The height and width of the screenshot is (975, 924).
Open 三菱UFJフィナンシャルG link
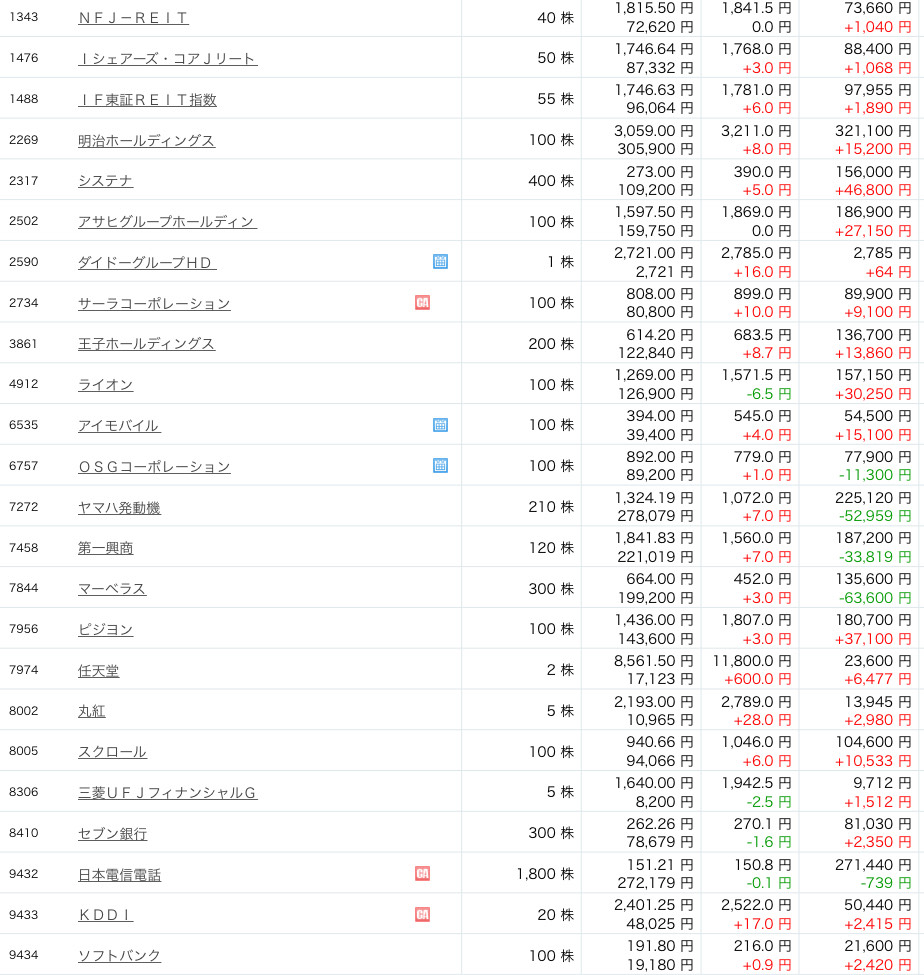point(167,793)
